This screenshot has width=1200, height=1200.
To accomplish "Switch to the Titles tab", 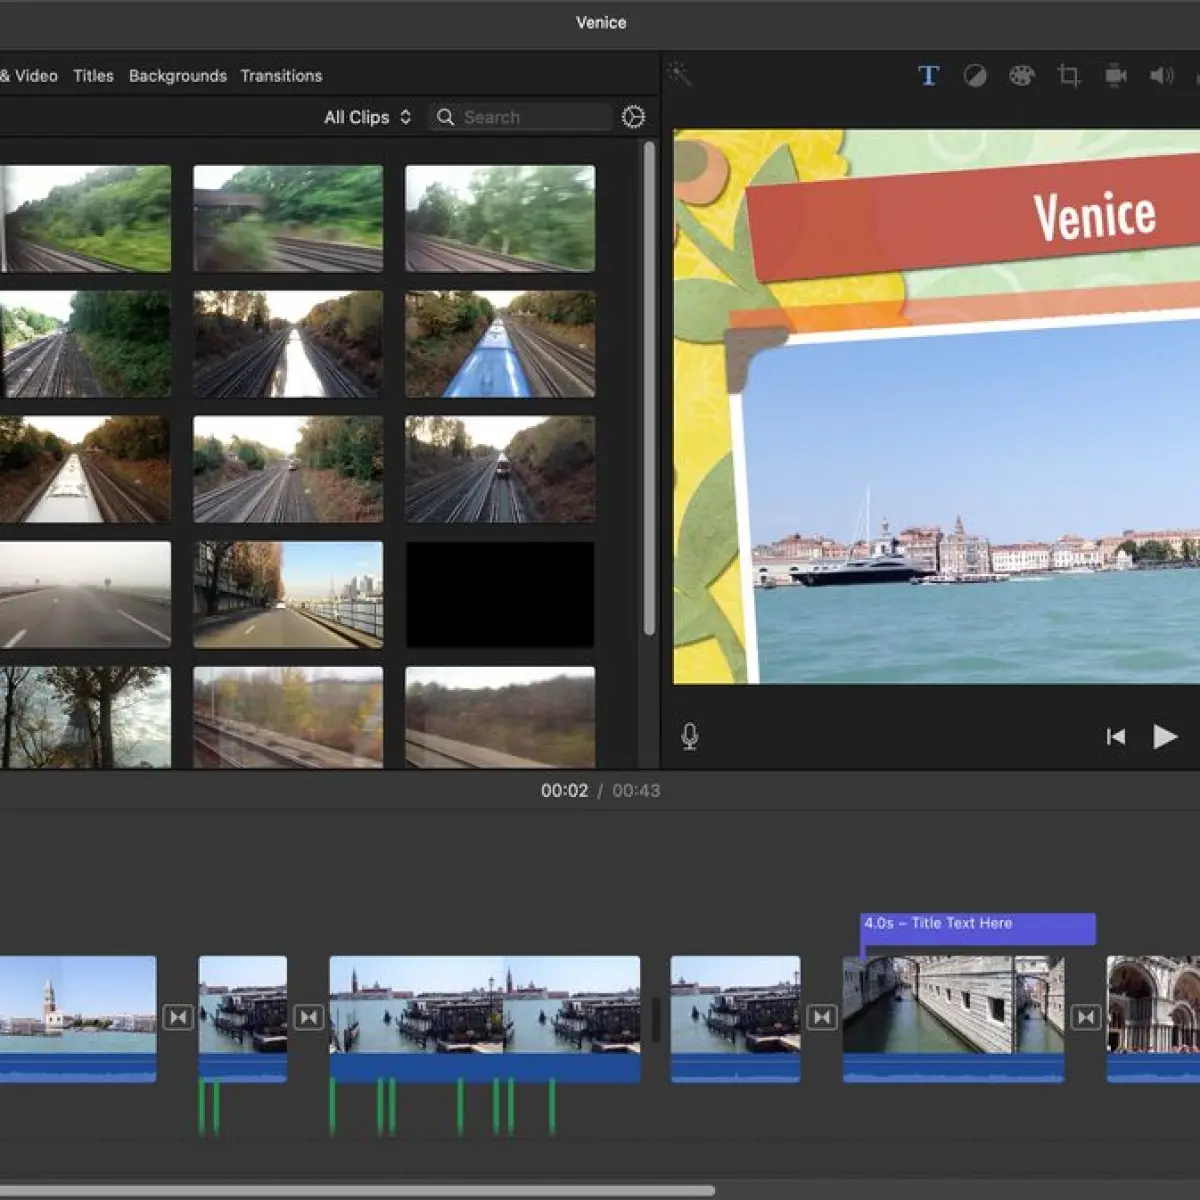I will tap(93, 76).
